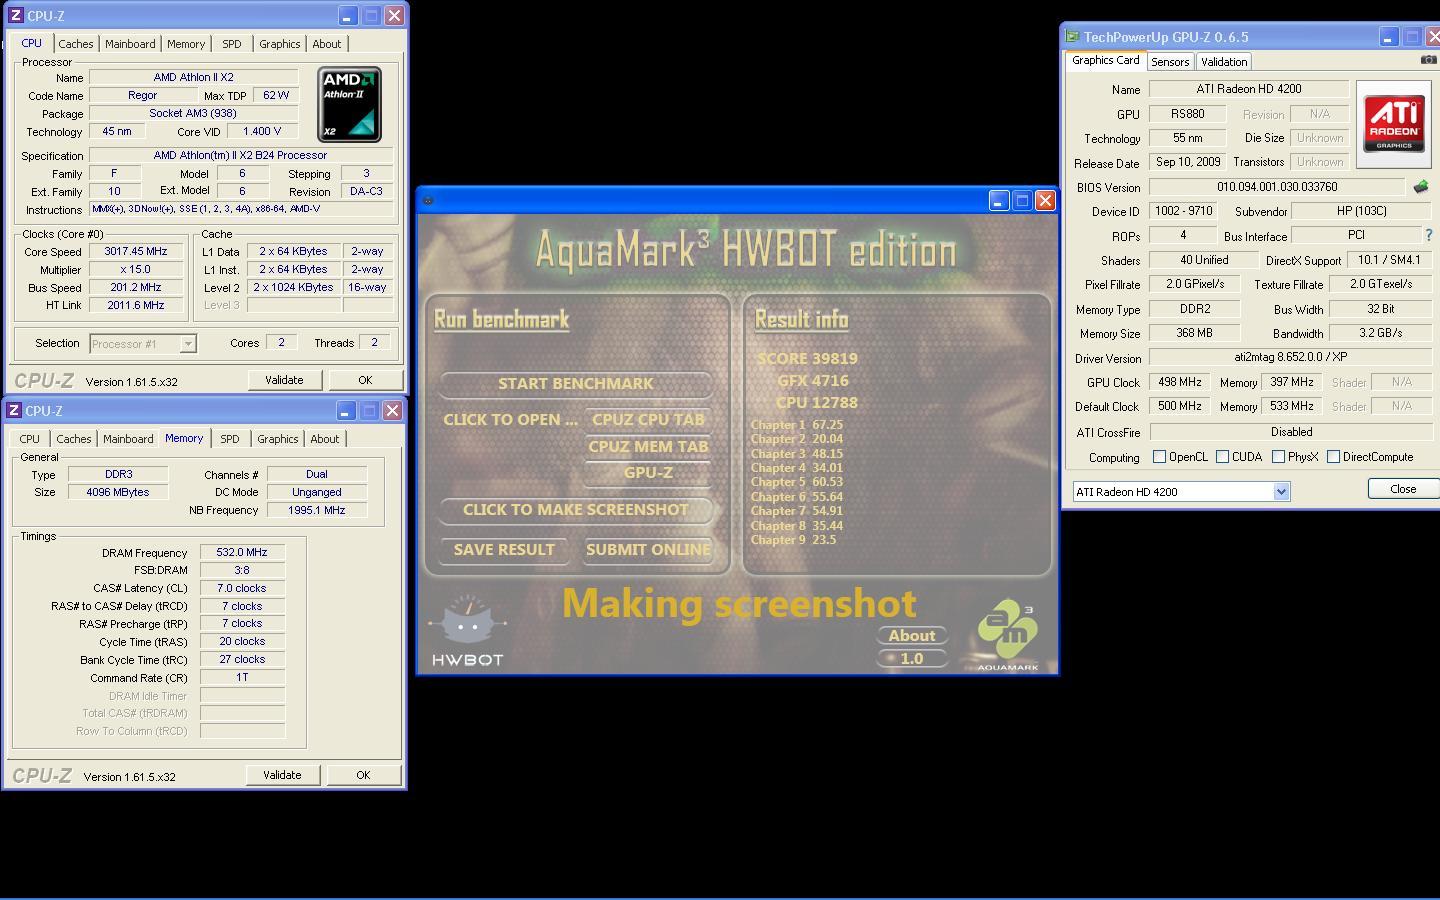This screenshot has height=900, width=1440.
Task: Open the Processor #1 selection dropdown
Action: pos(187,344)
